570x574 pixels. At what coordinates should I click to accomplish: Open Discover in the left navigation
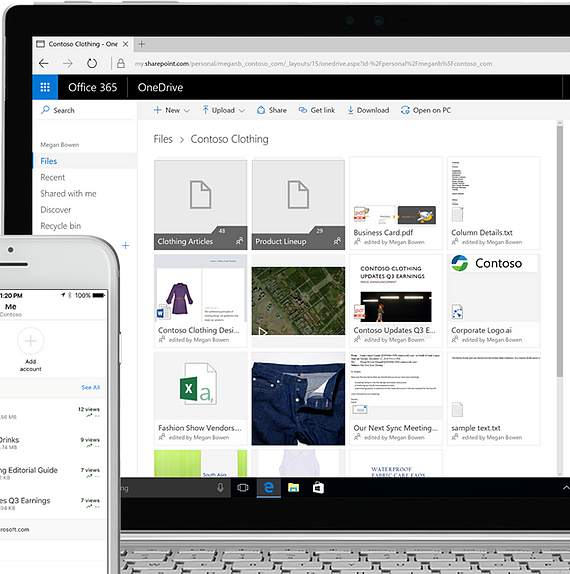56,210
